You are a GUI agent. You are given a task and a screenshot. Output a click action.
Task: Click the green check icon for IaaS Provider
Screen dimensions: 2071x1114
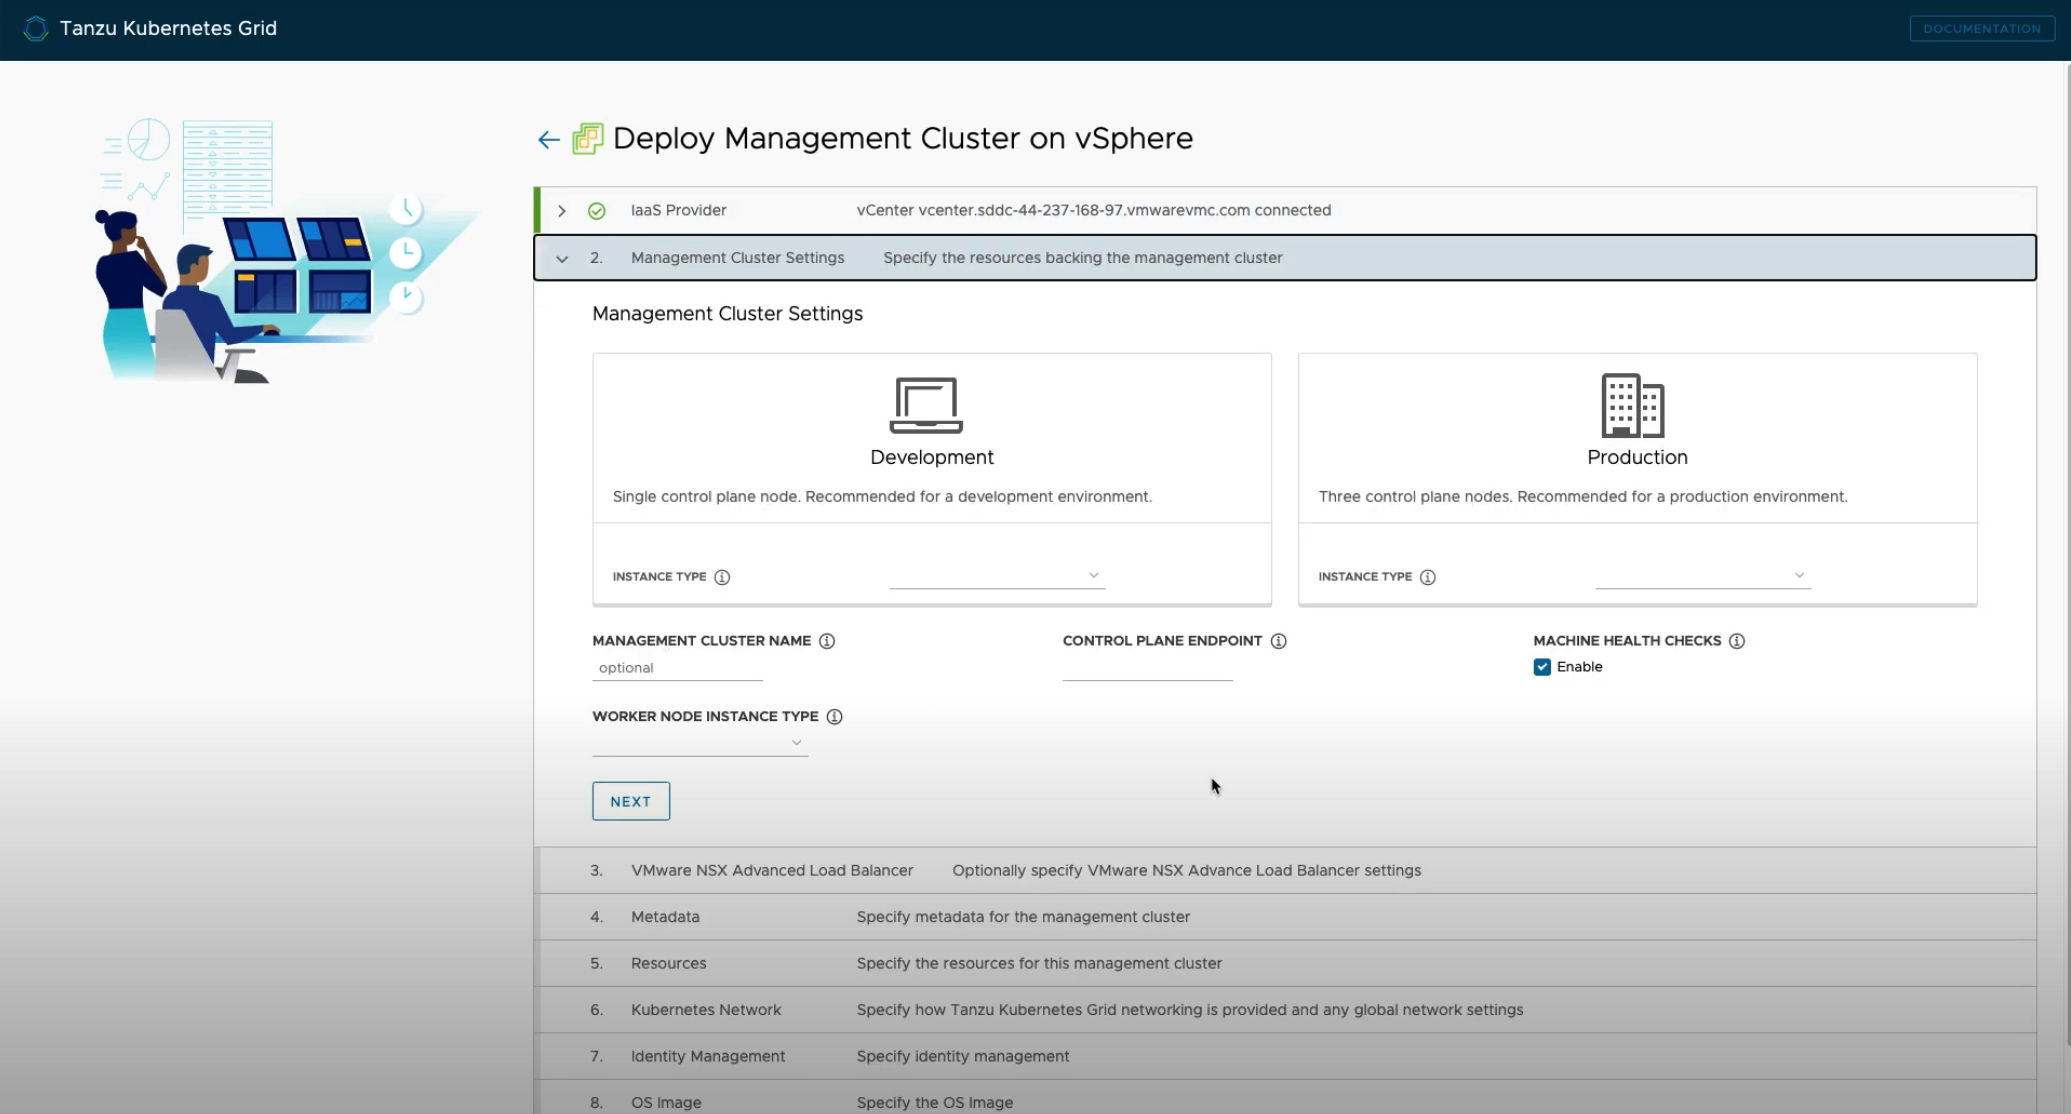597,211
